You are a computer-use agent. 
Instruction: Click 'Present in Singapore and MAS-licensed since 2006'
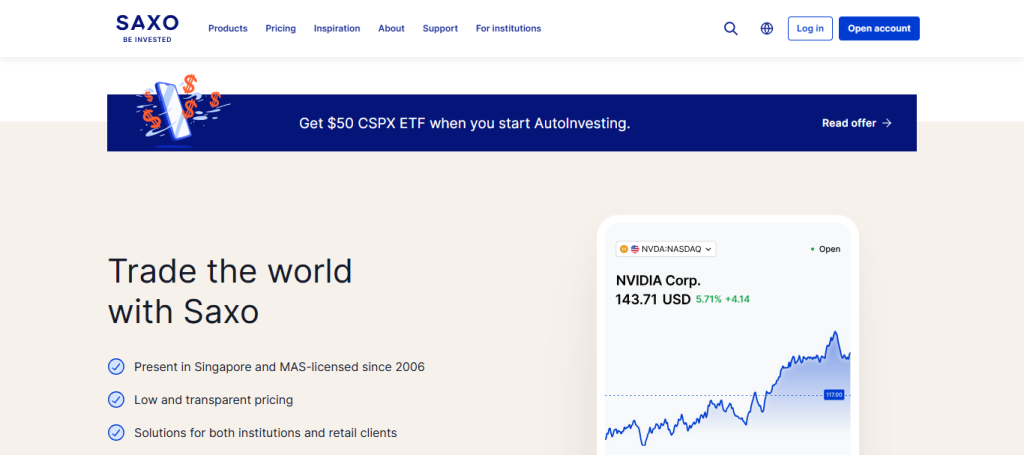coord(280,367)
